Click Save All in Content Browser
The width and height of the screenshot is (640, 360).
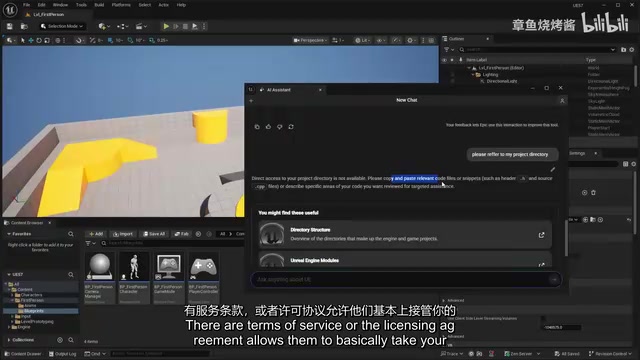(x=154, y=234)
